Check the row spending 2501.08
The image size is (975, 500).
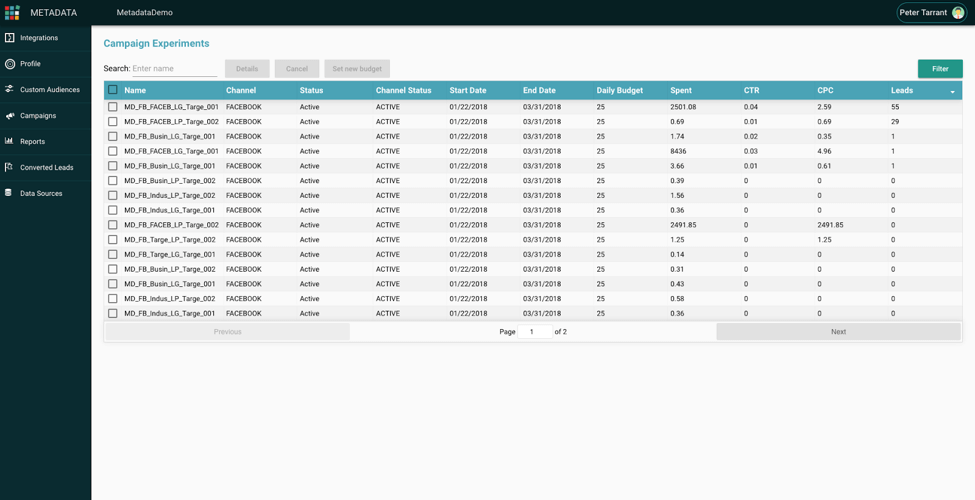tap(113, 107)
